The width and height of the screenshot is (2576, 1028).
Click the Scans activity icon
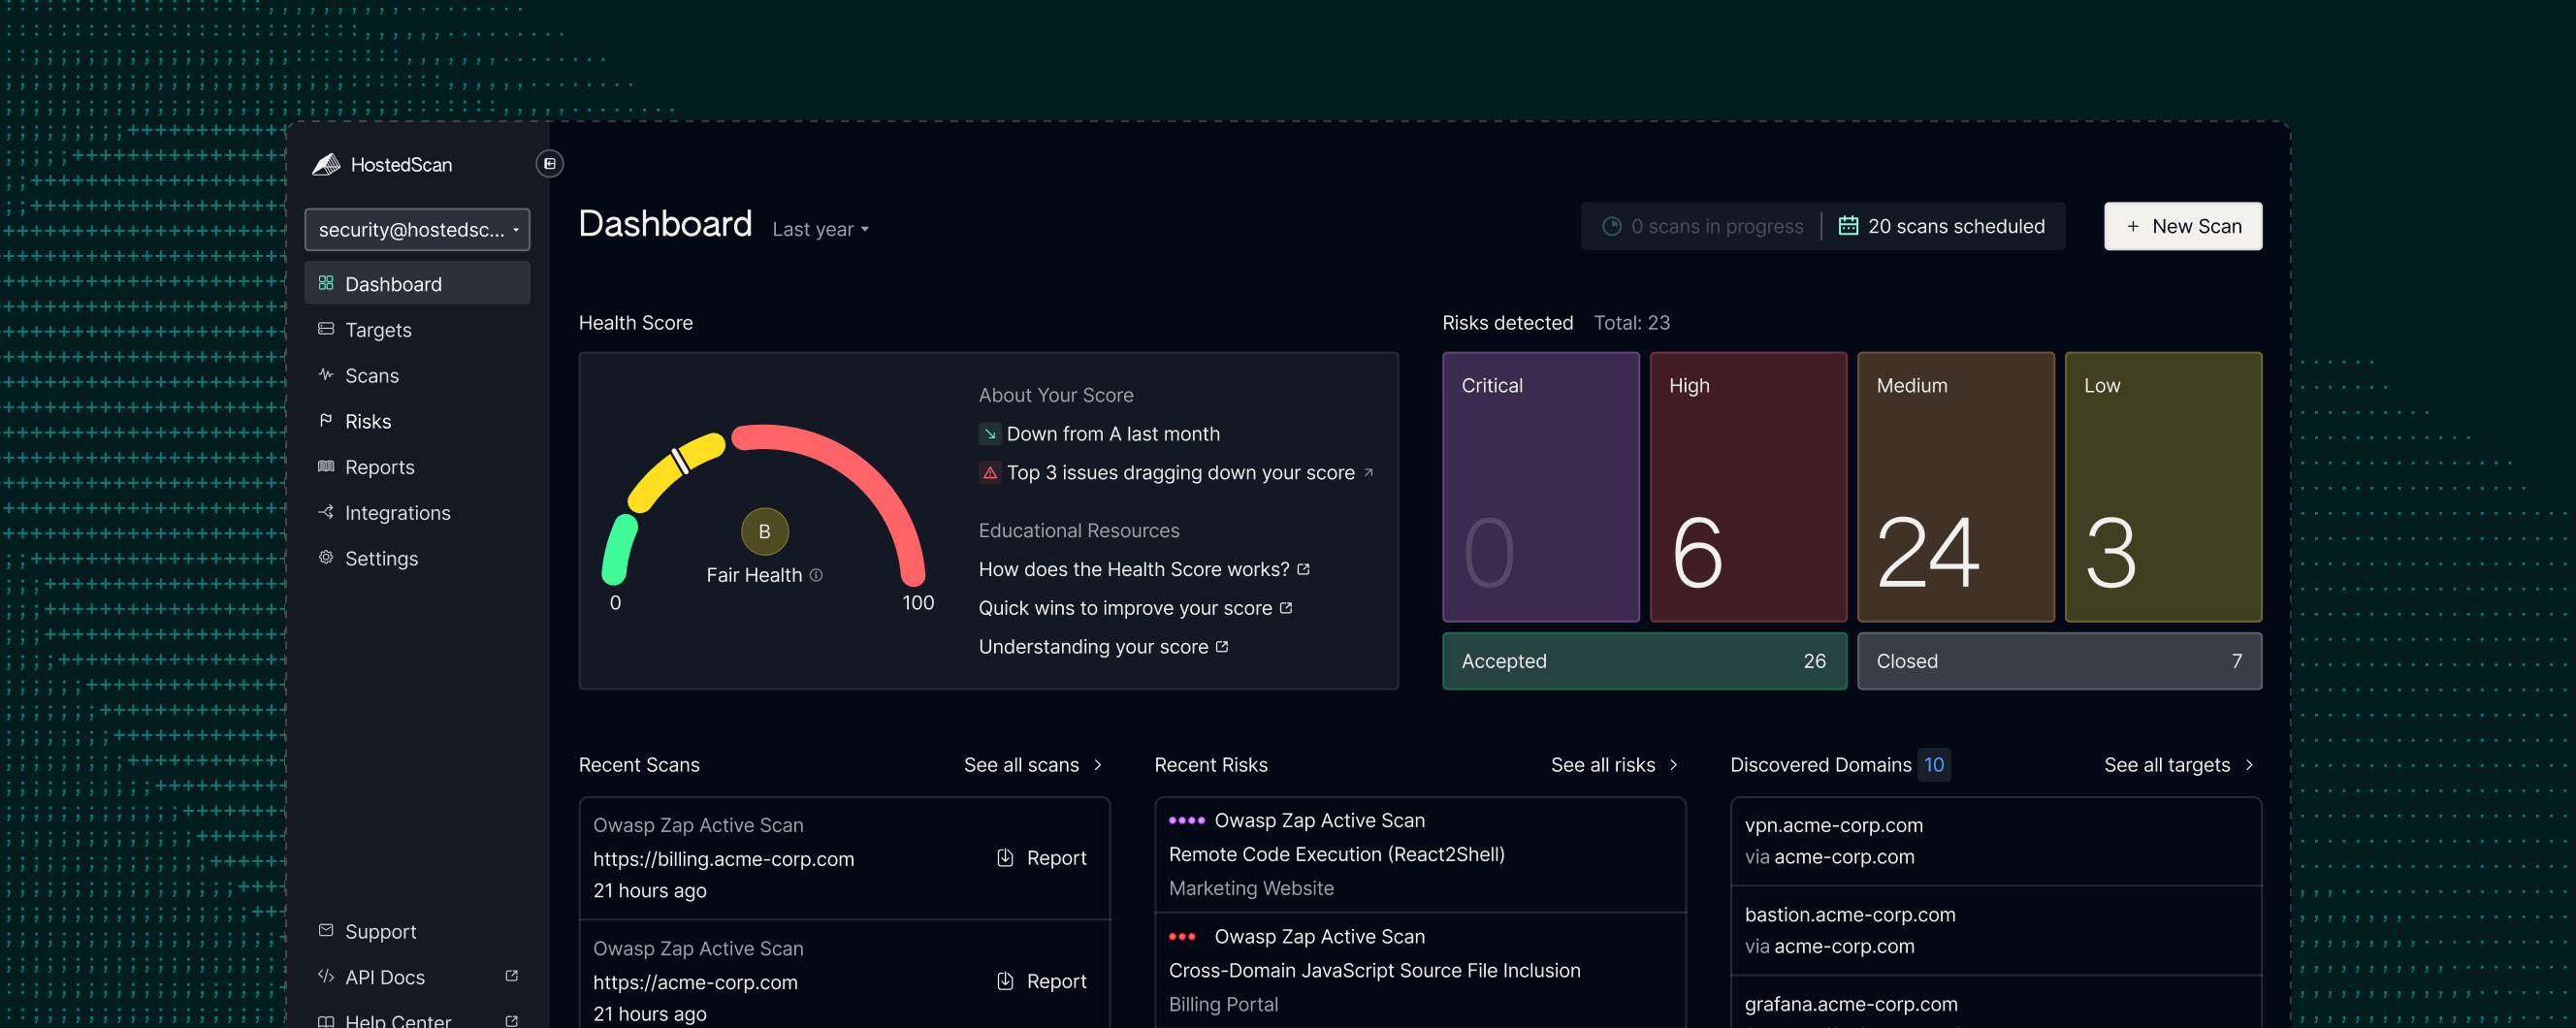326,375
